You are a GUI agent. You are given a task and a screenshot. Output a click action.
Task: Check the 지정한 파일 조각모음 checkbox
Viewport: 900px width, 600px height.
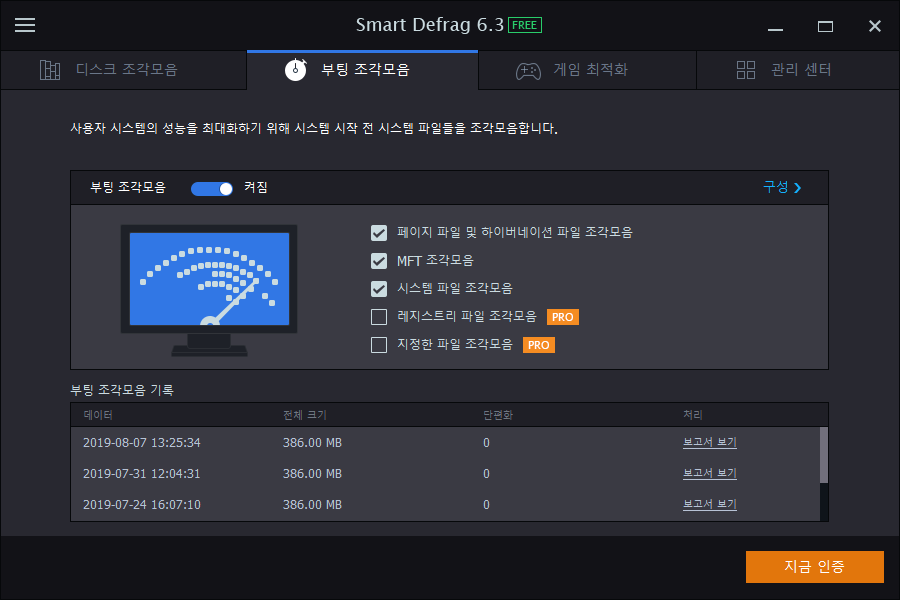tap(379, 344)
